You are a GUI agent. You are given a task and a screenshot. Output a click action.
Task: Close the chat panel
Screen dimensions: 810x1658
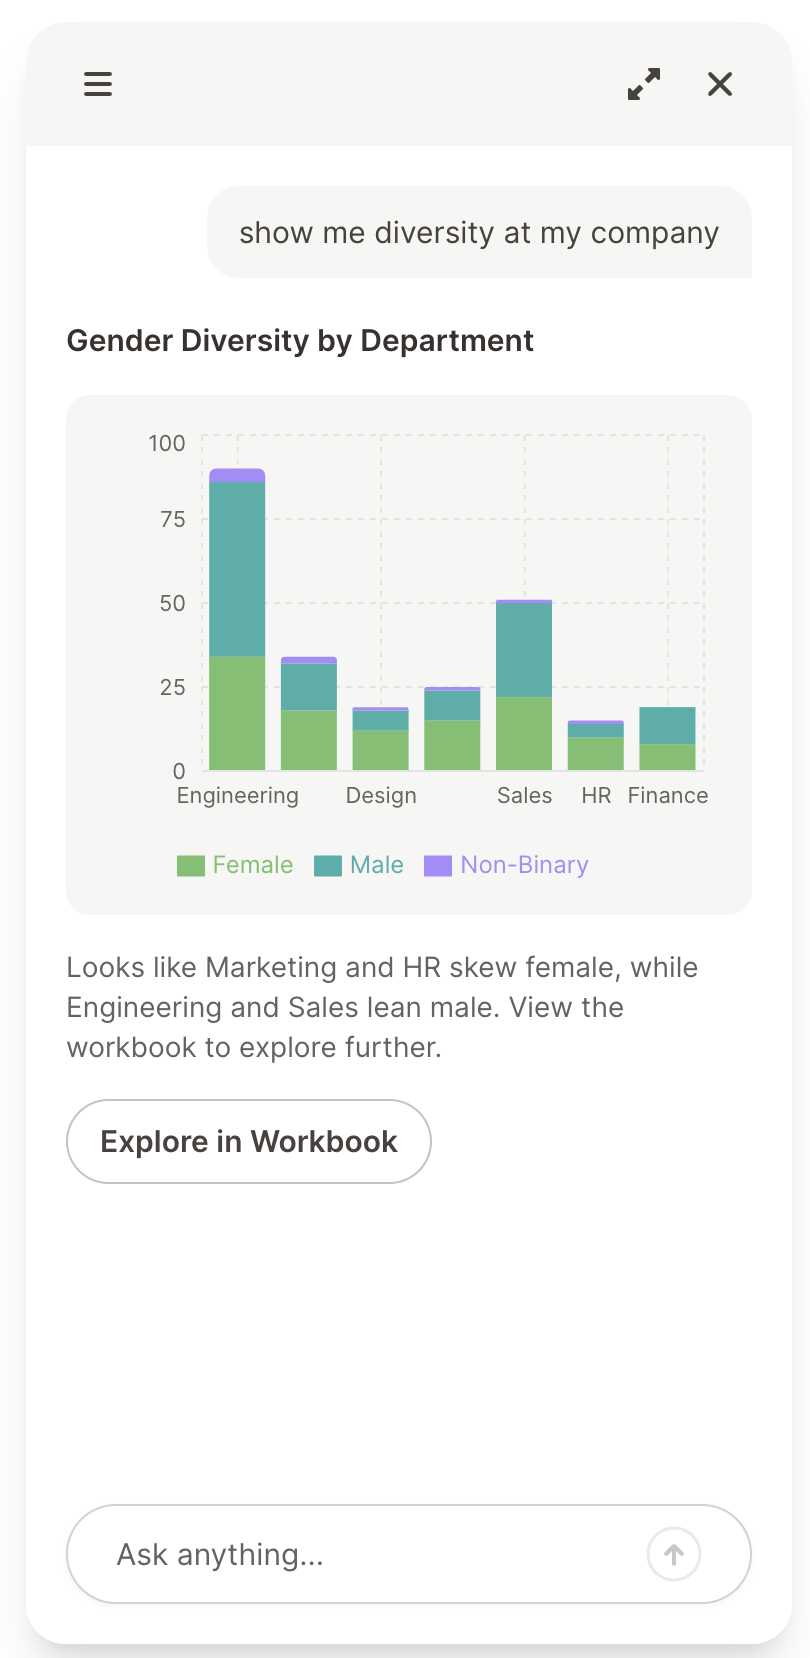pos(720,84)
